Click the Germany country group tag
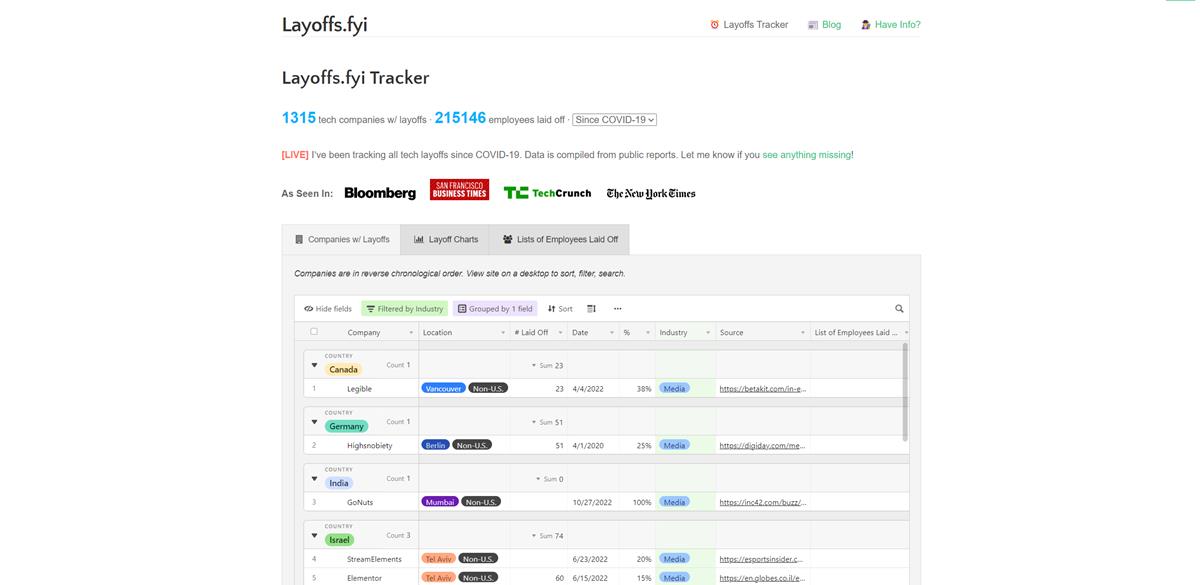1200x585 pixels. pyautogui.click(x=346, y=427)
